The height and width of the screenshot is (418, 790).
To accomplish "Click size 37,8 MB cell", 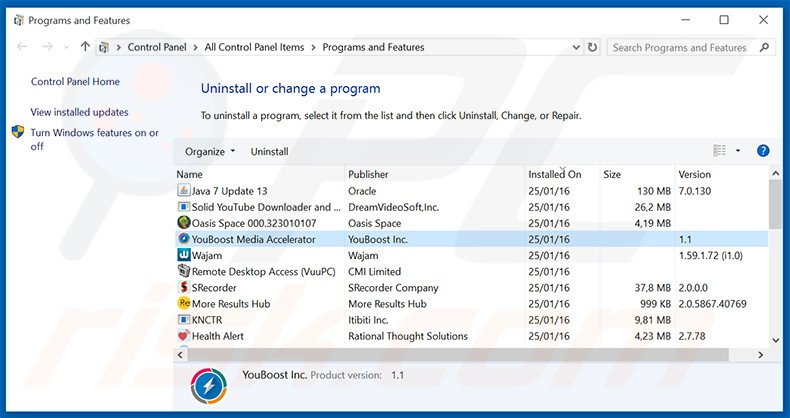I will (652, 288).
